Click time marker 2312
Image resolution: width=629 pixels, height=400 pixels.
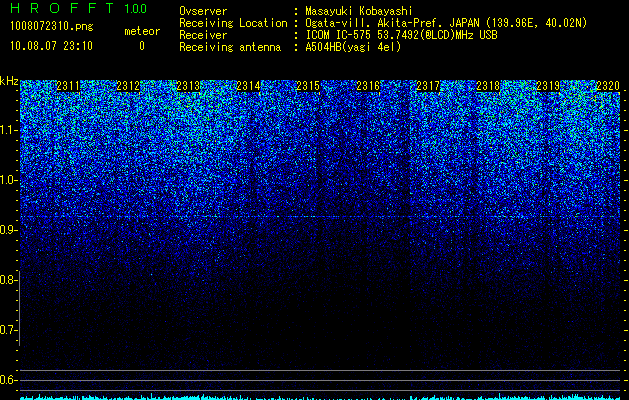[128, 86]
